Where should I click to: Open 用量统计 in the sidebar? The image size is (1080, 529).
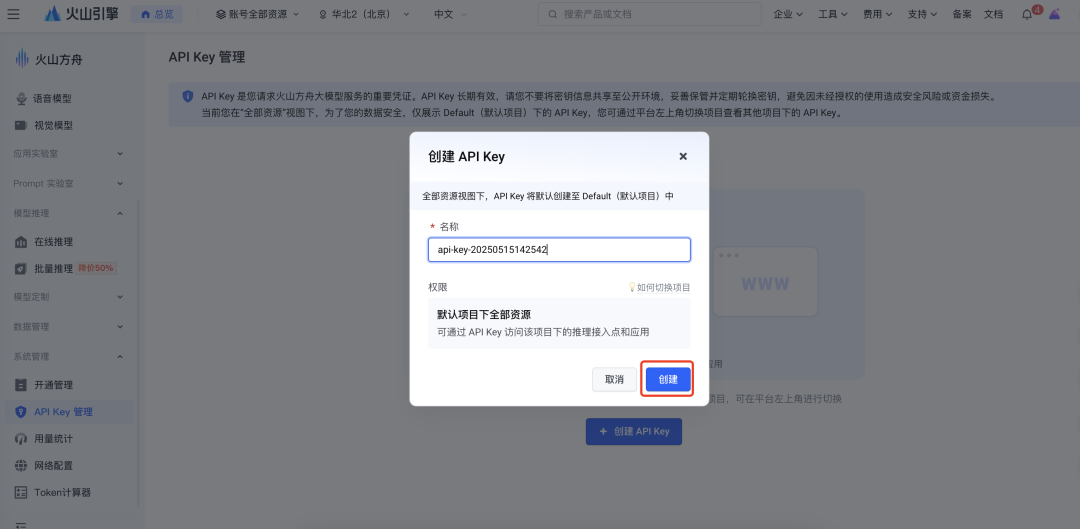point(53,439)
